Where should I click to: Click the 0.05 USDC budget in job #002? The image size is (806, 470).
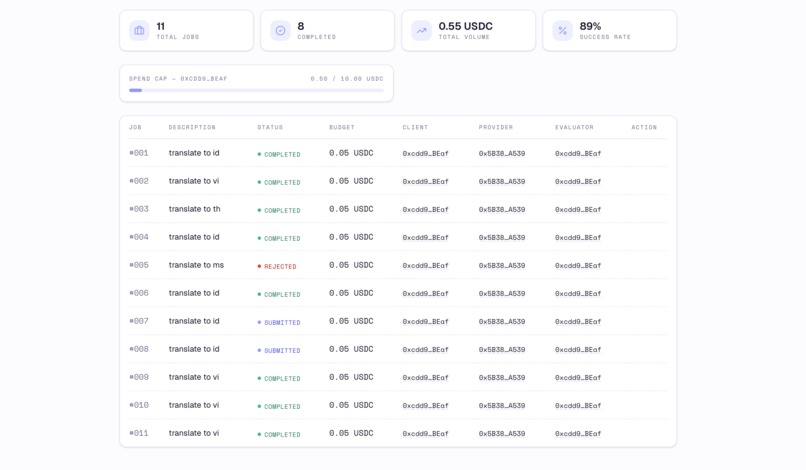pyautogui.click(x=351, y=181)
